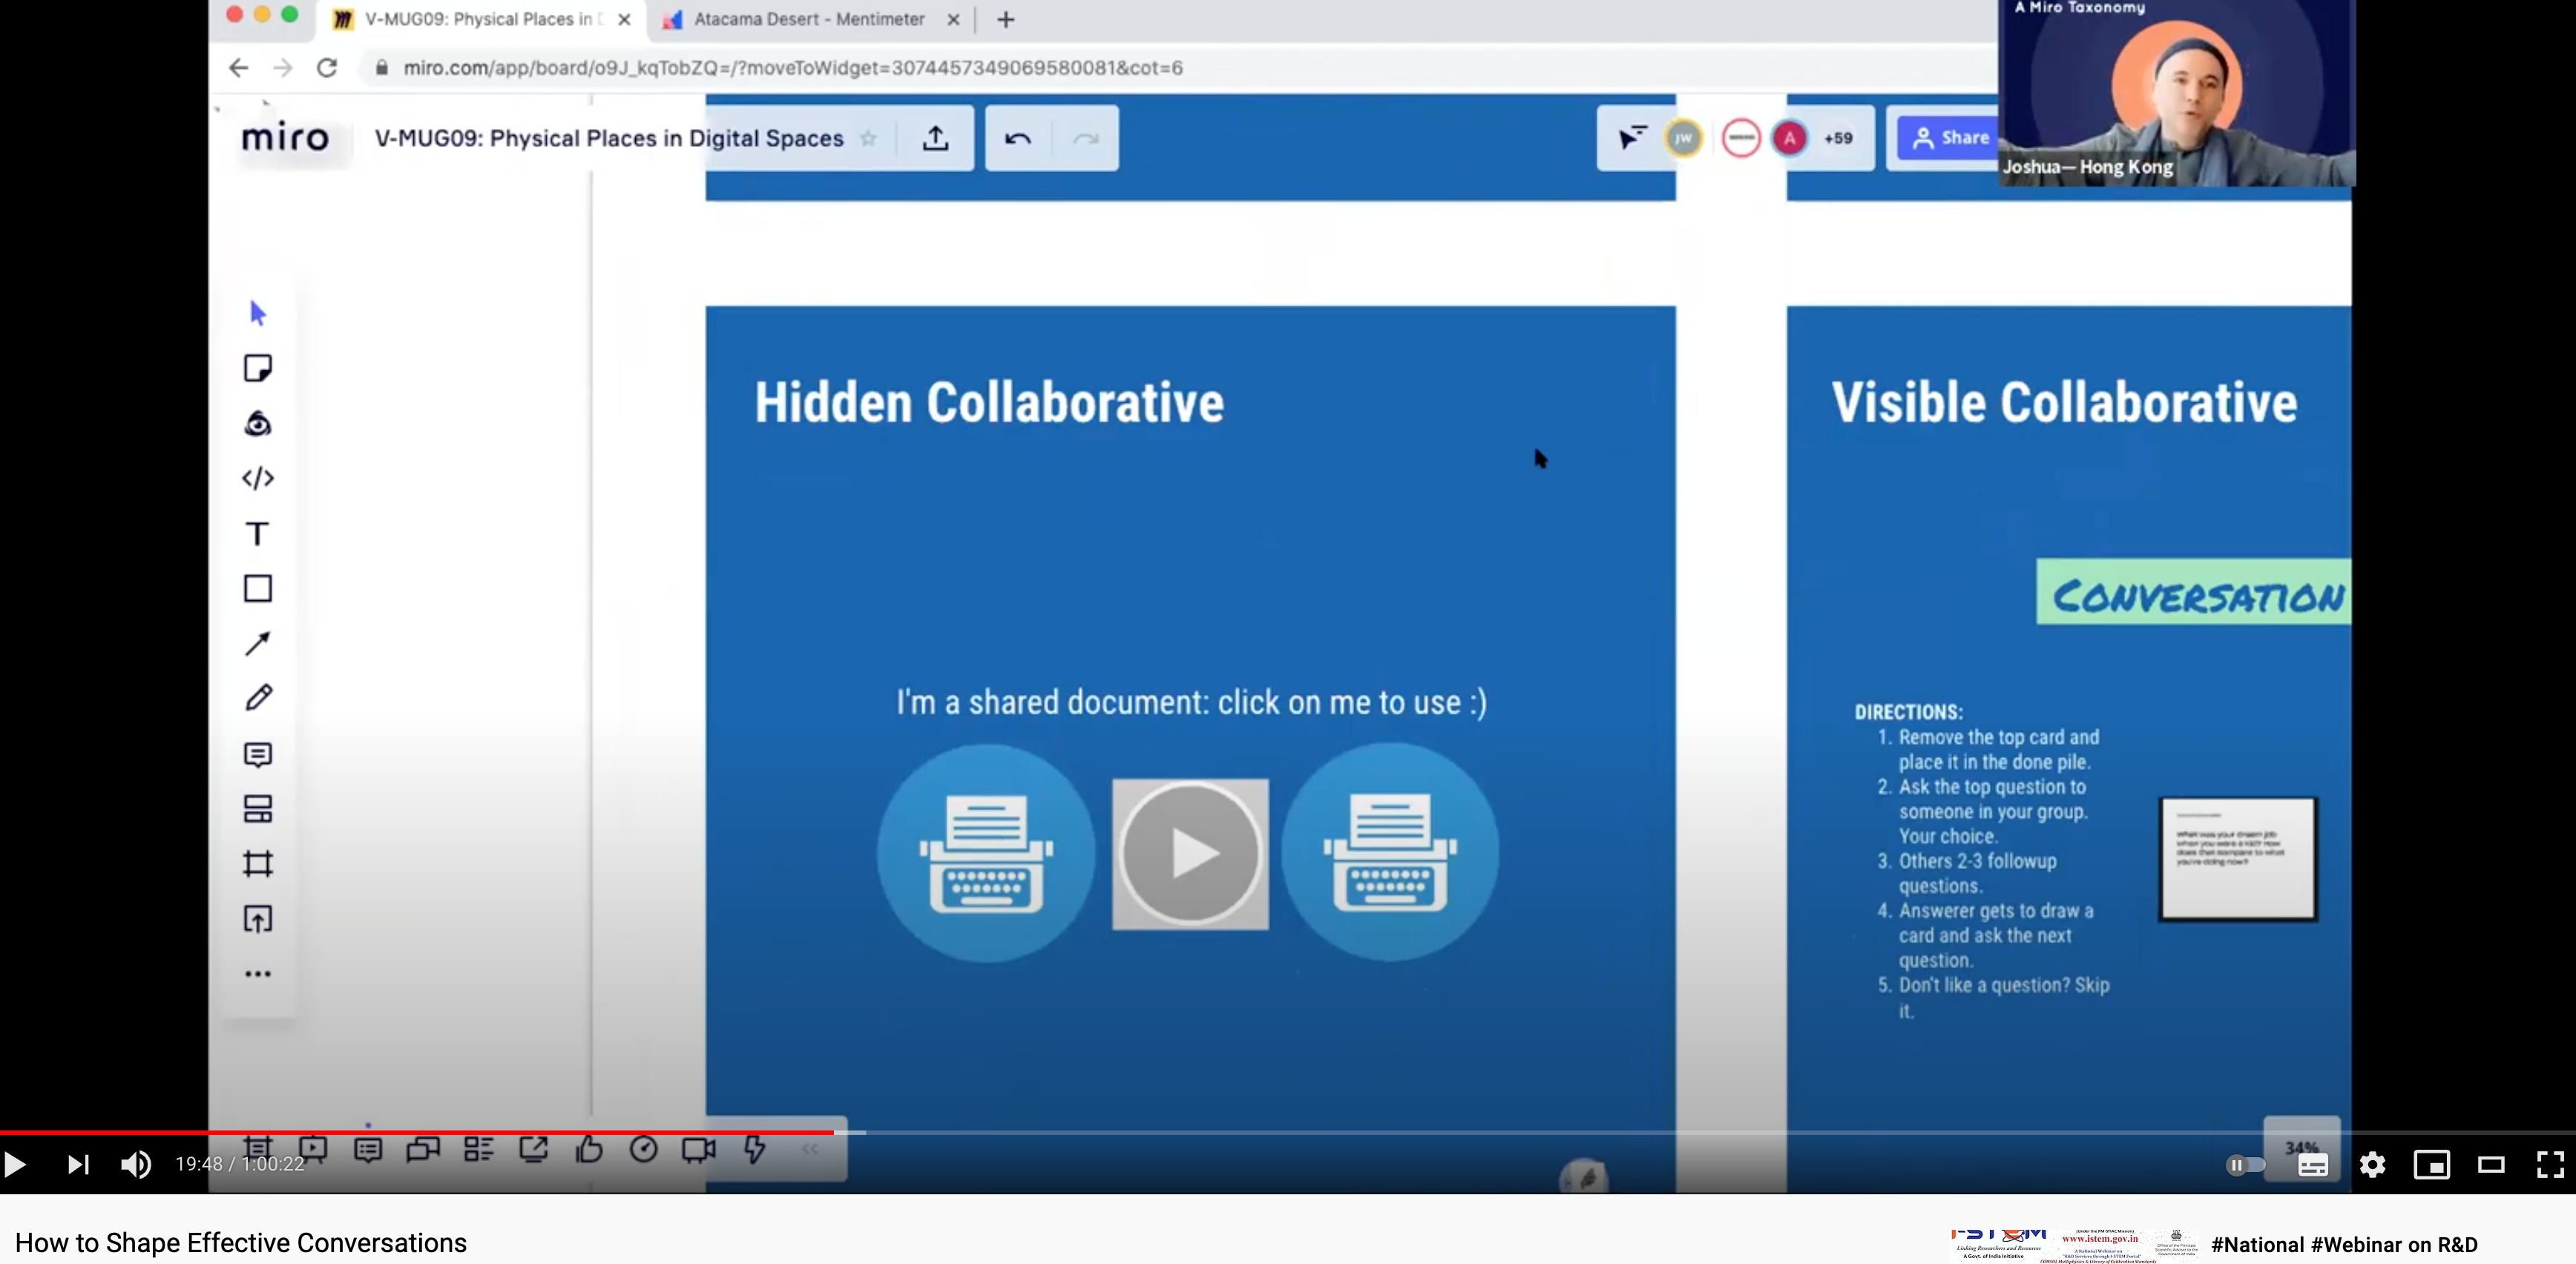Click the Miro frames icon in bottom toolbar
This screenshot has height=1264, width=2576.
point(258,1149)
